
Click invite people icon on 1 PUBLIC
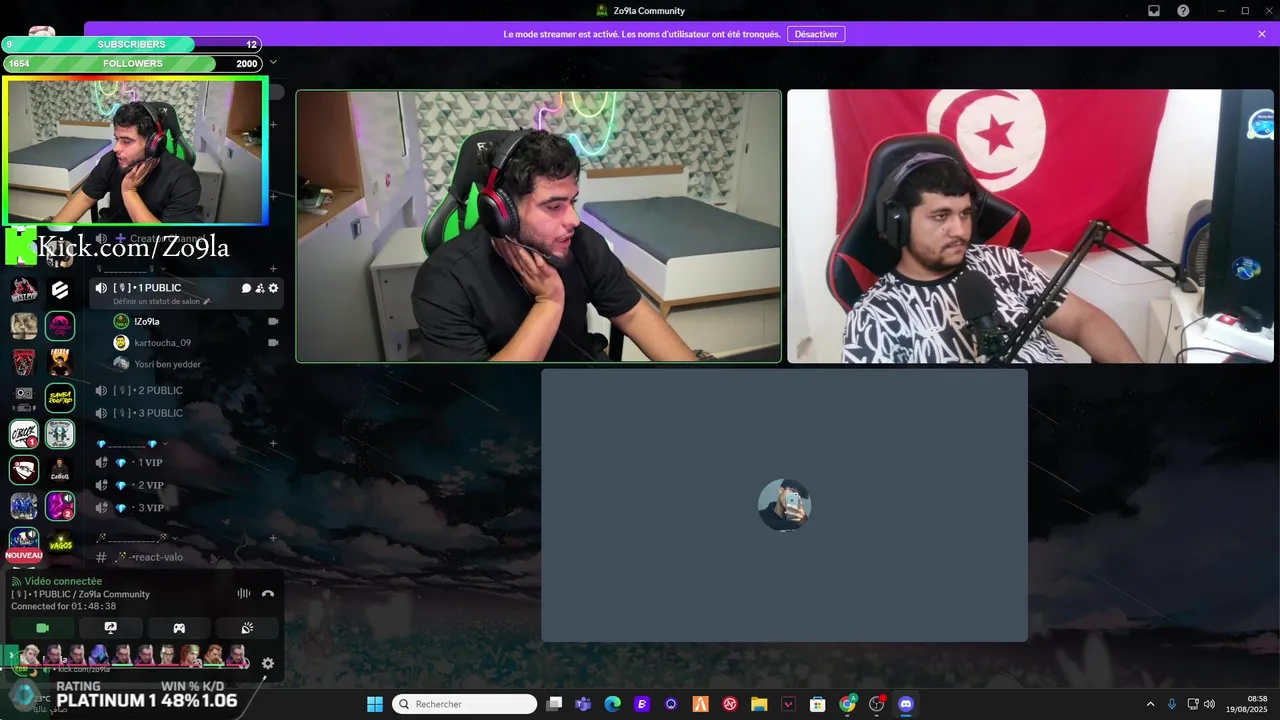pos(260,288)
